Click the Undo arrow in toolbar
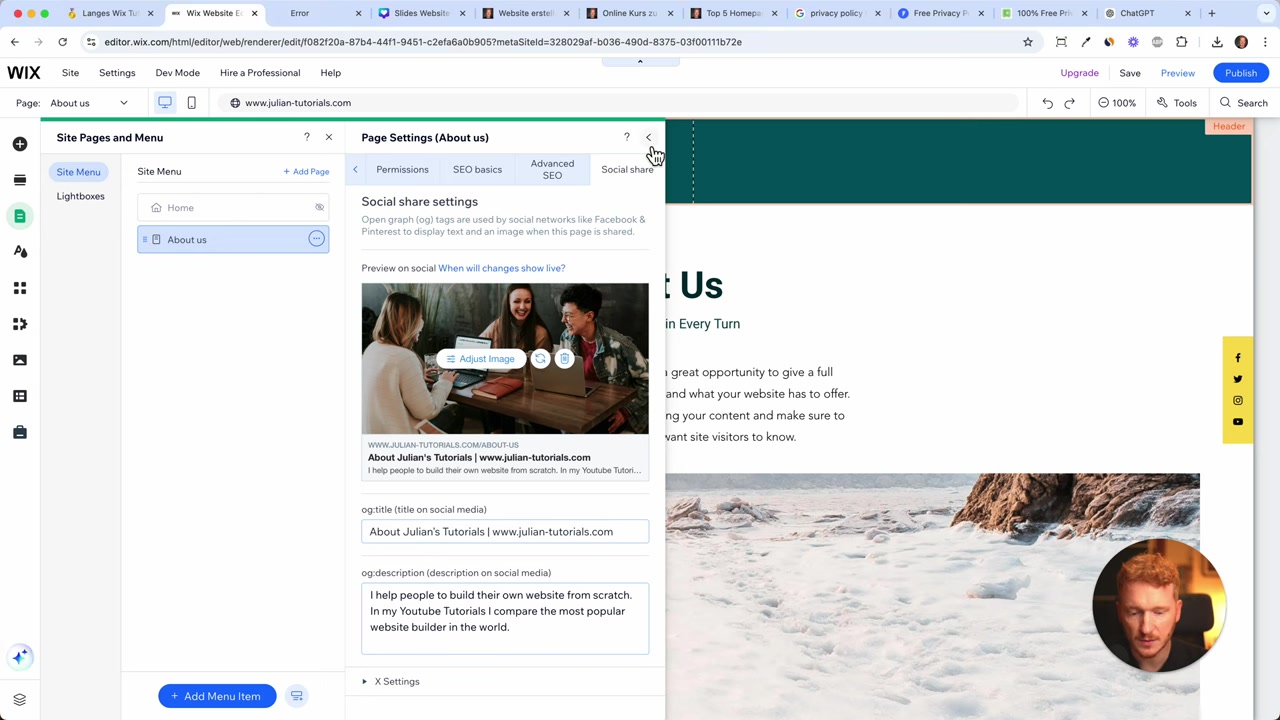Image resolution: width=1280 pixels, height=720 pixels. pyautogui.click(x=1047, y=103)
